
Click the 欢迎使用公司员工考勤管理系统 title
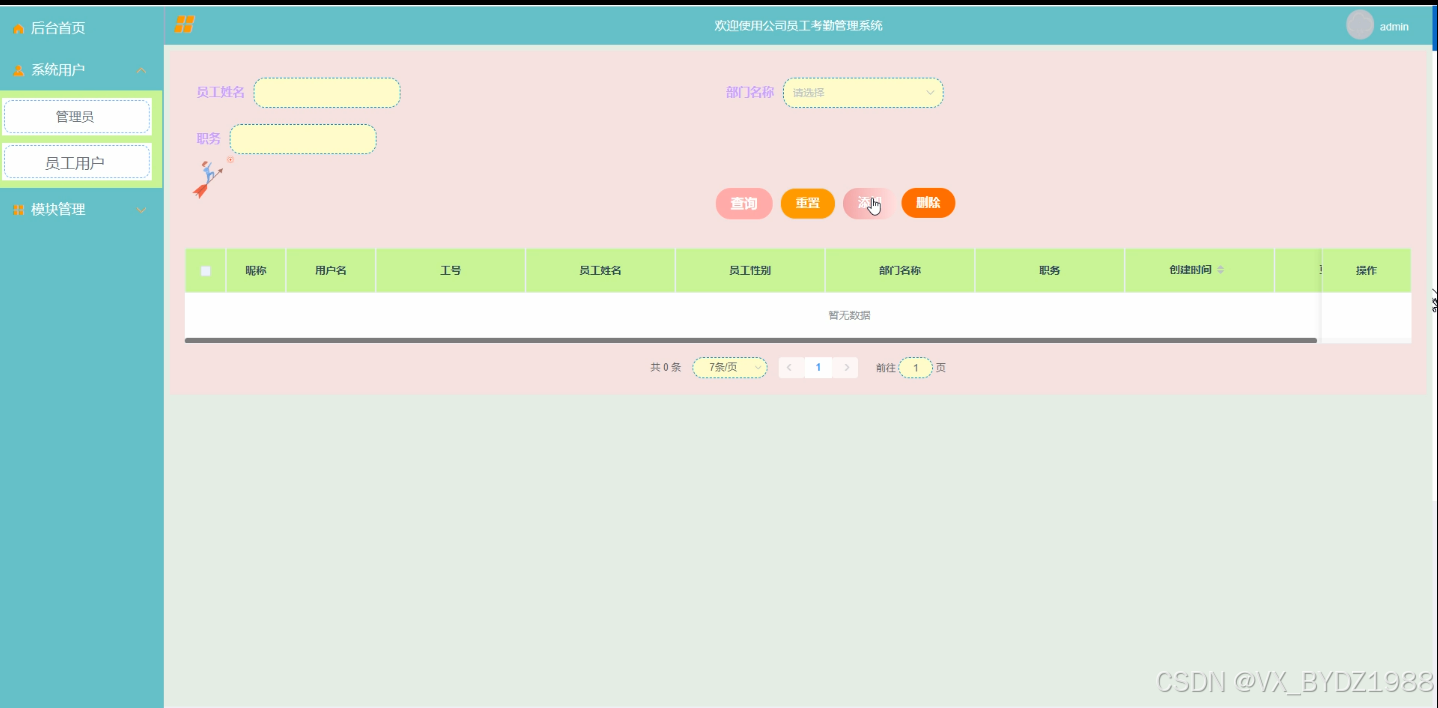pos(799,26)
